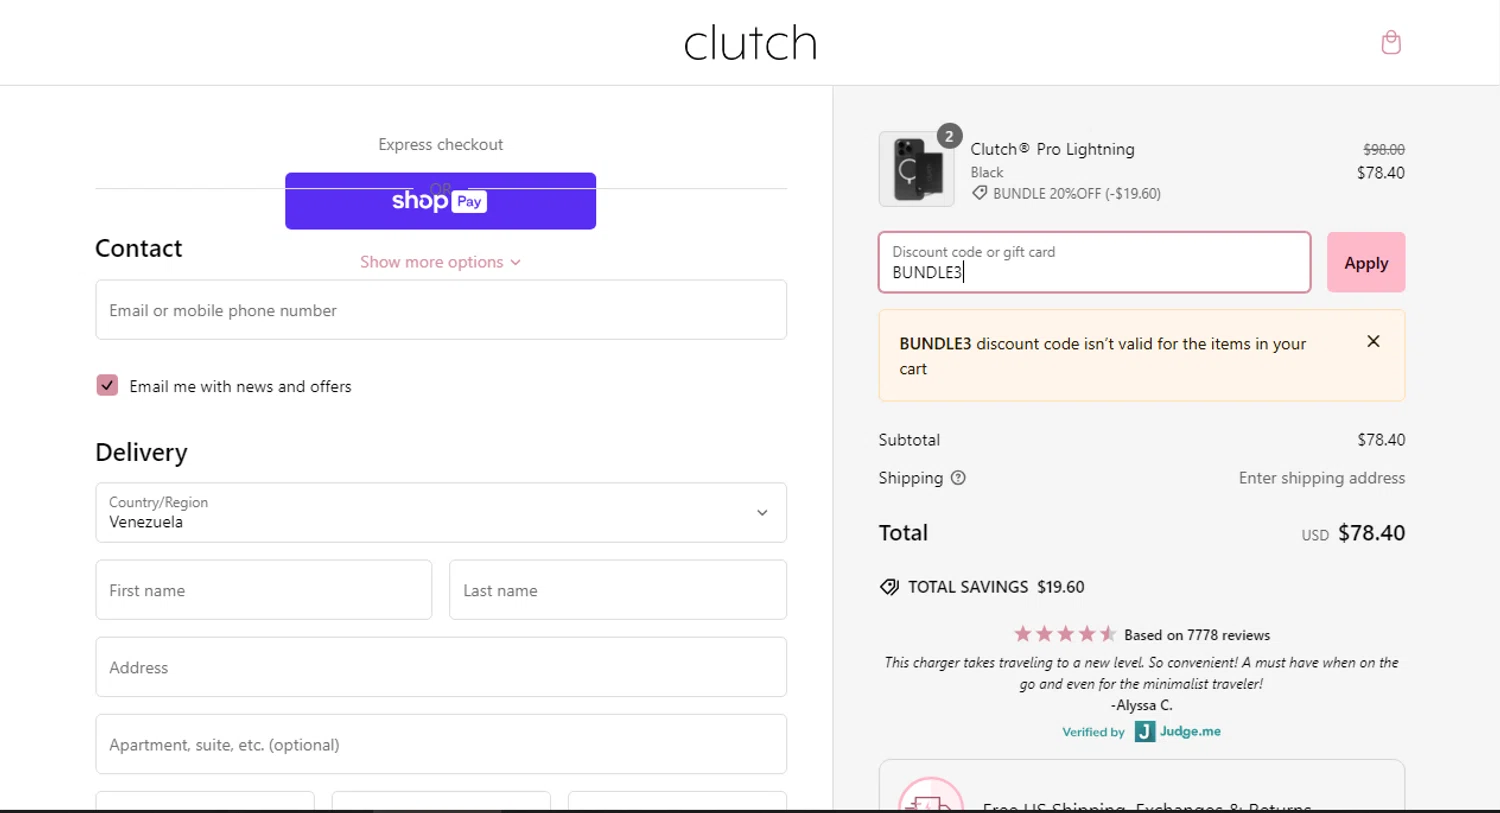The height and width of the screenshot is (813, 1500).
Task: Click the First name field
Action: 264,590
